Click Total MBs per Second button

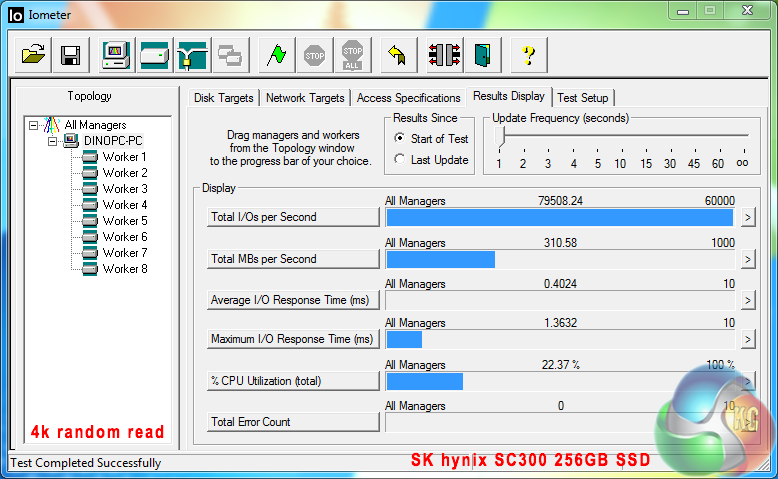293,259
